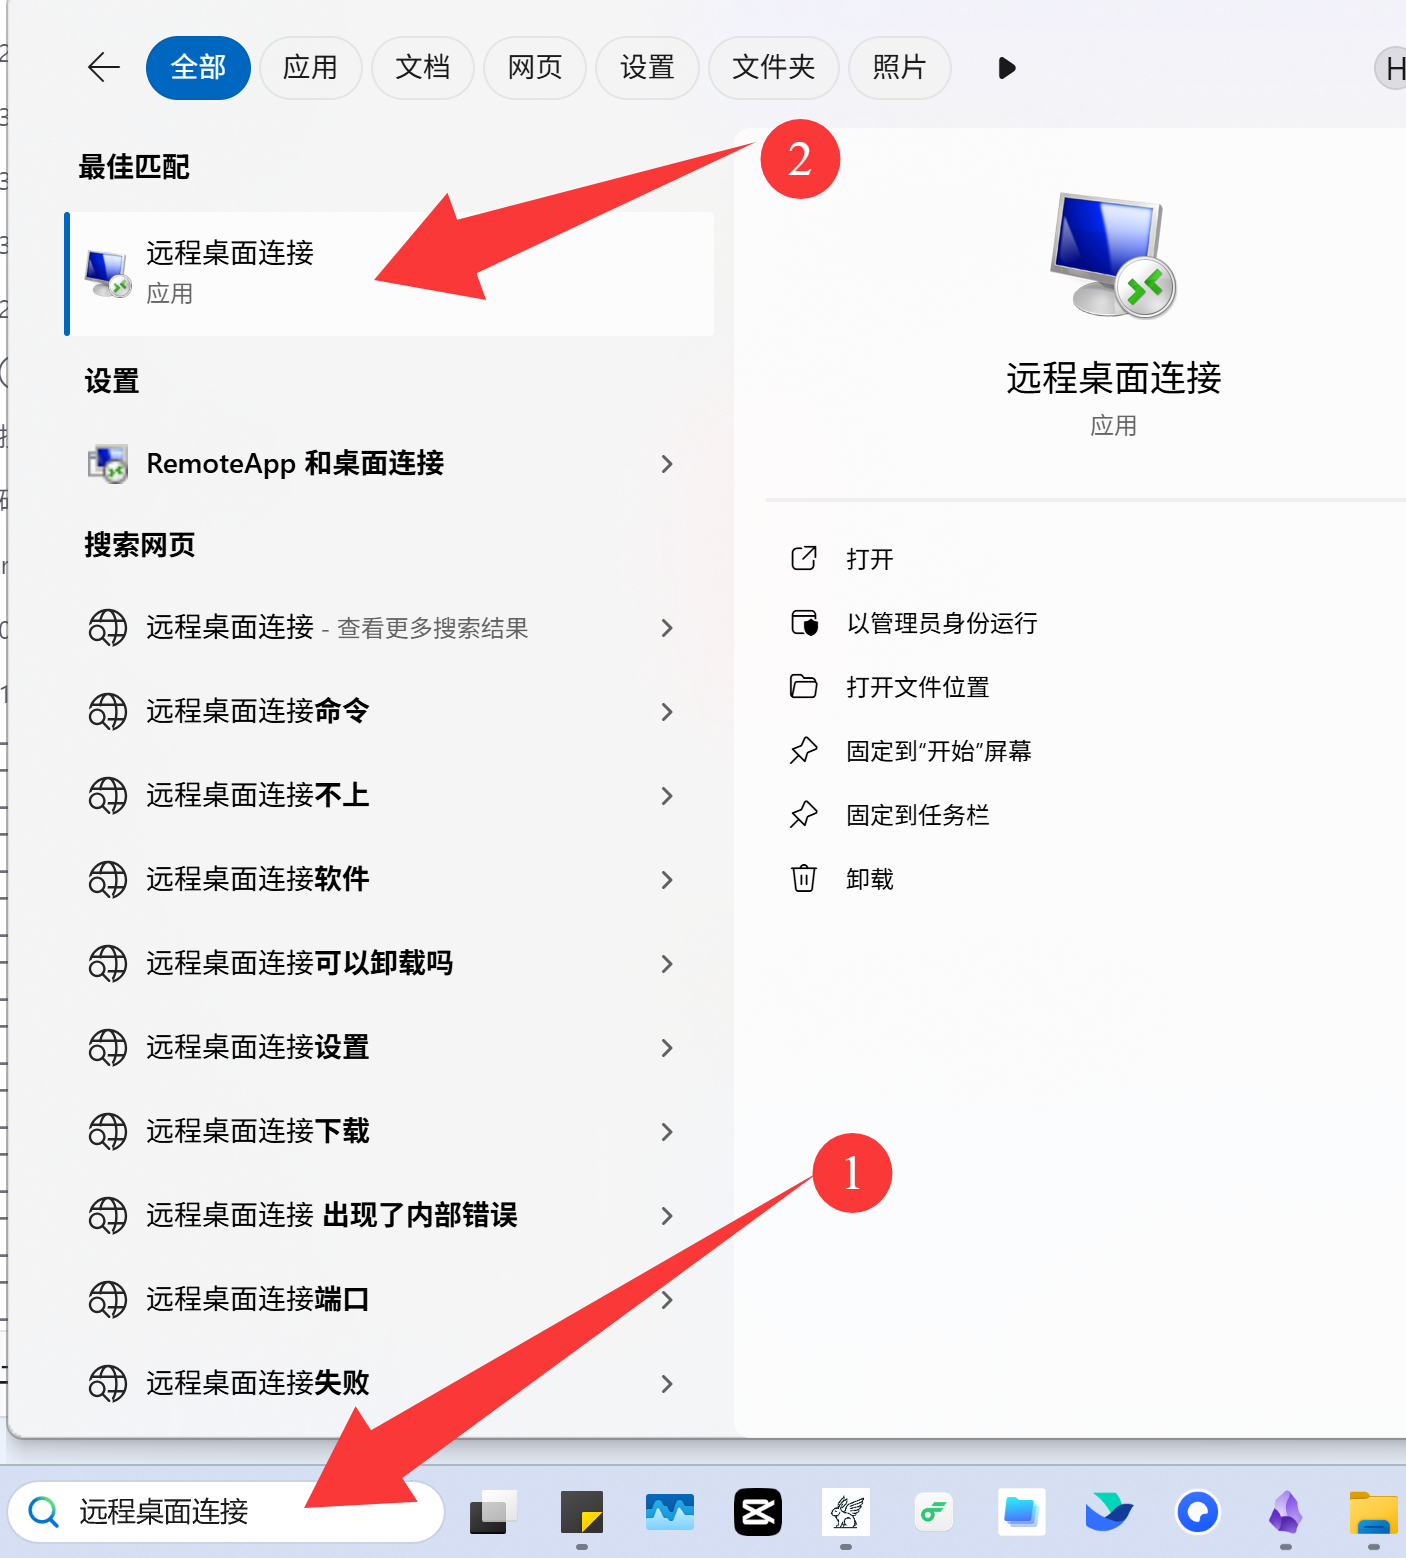This screenshot has height=1558, width=1406.
Task: Choose 以管理员身份运行 option
Action: [941, 623]
